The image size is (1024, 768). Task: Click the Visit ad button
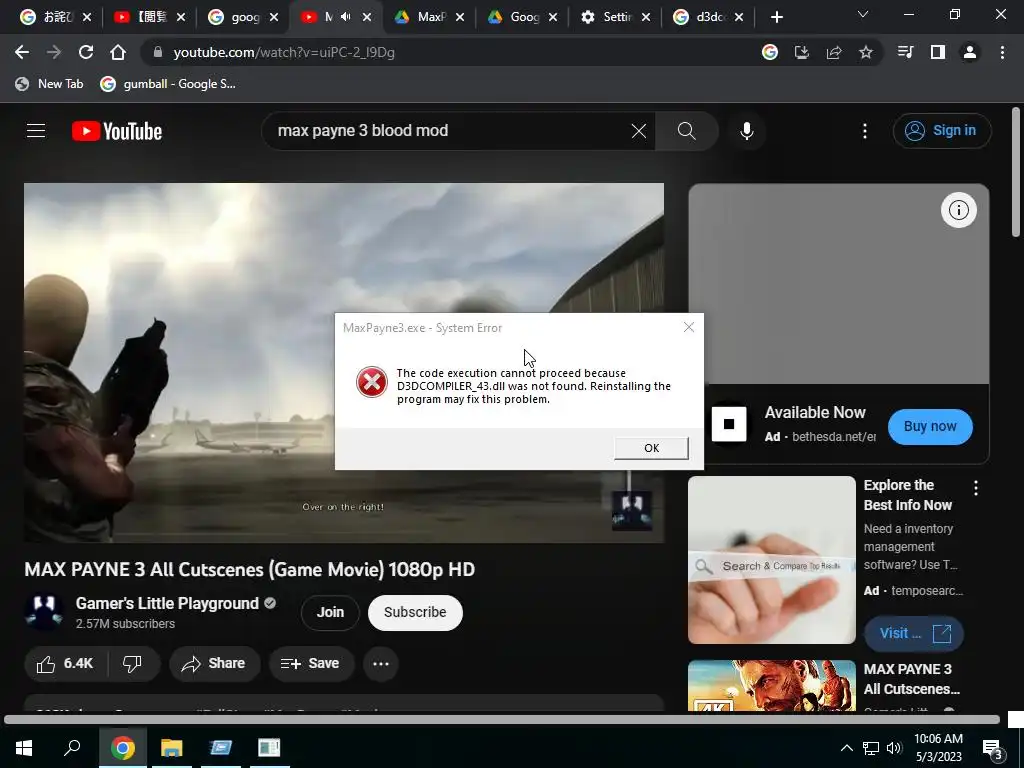pyautogui.click(x=914, y=633)
